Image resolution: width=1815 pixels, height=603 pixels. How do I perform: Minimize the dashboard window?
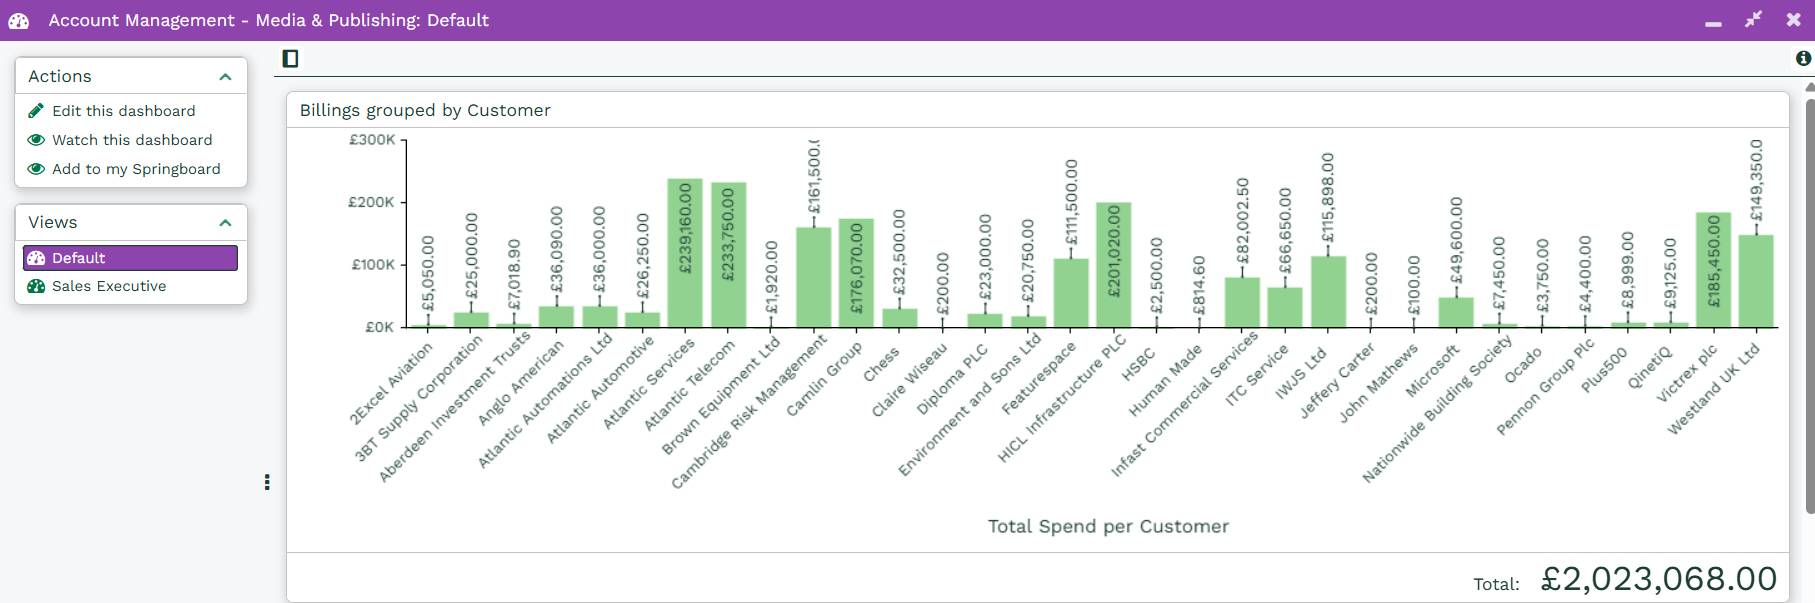tap(1713, 22)
